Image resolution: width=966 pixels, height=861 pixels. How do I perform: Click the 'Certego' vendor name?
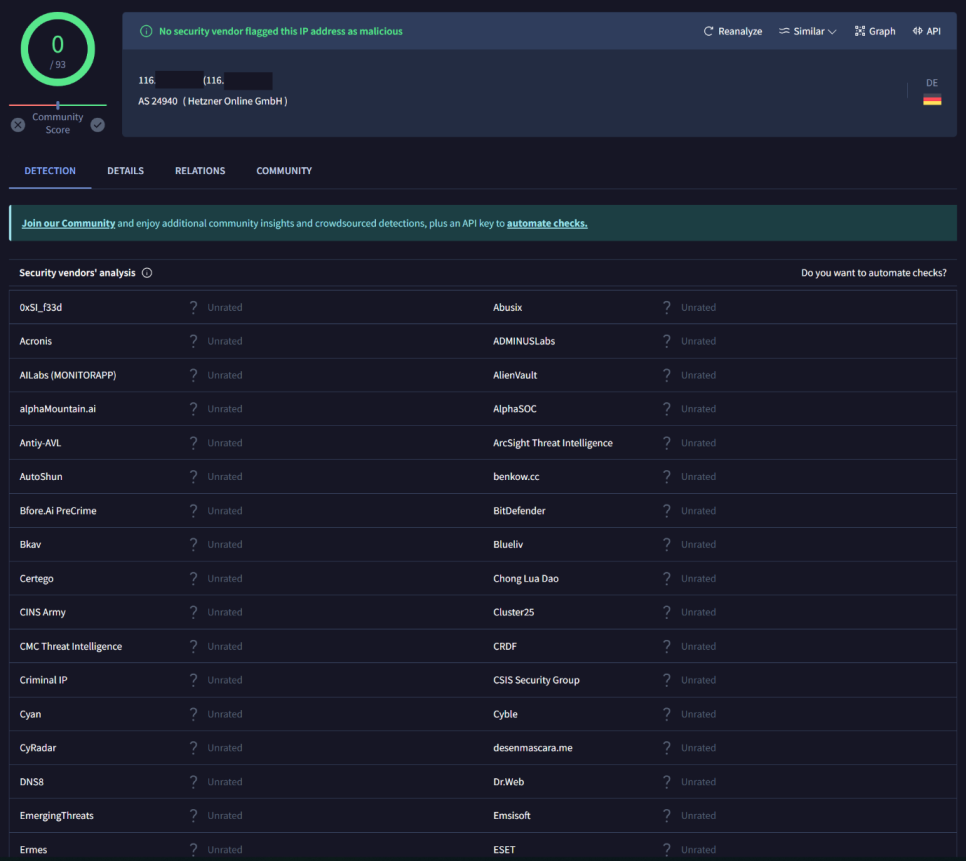[36, 578]
